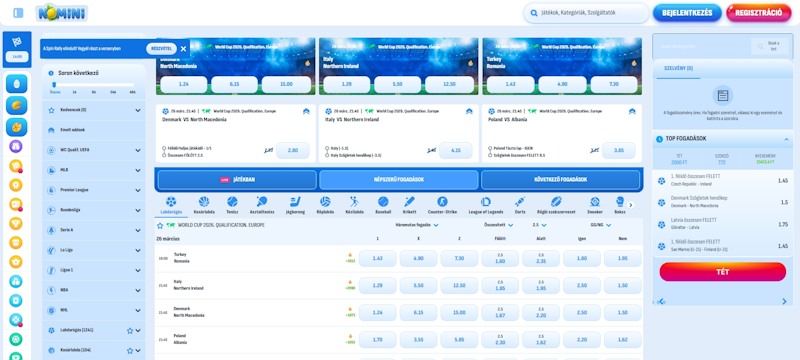Click the red TÉT bet button
Viewport: 800px width, 360px height.
pos(722,272)
